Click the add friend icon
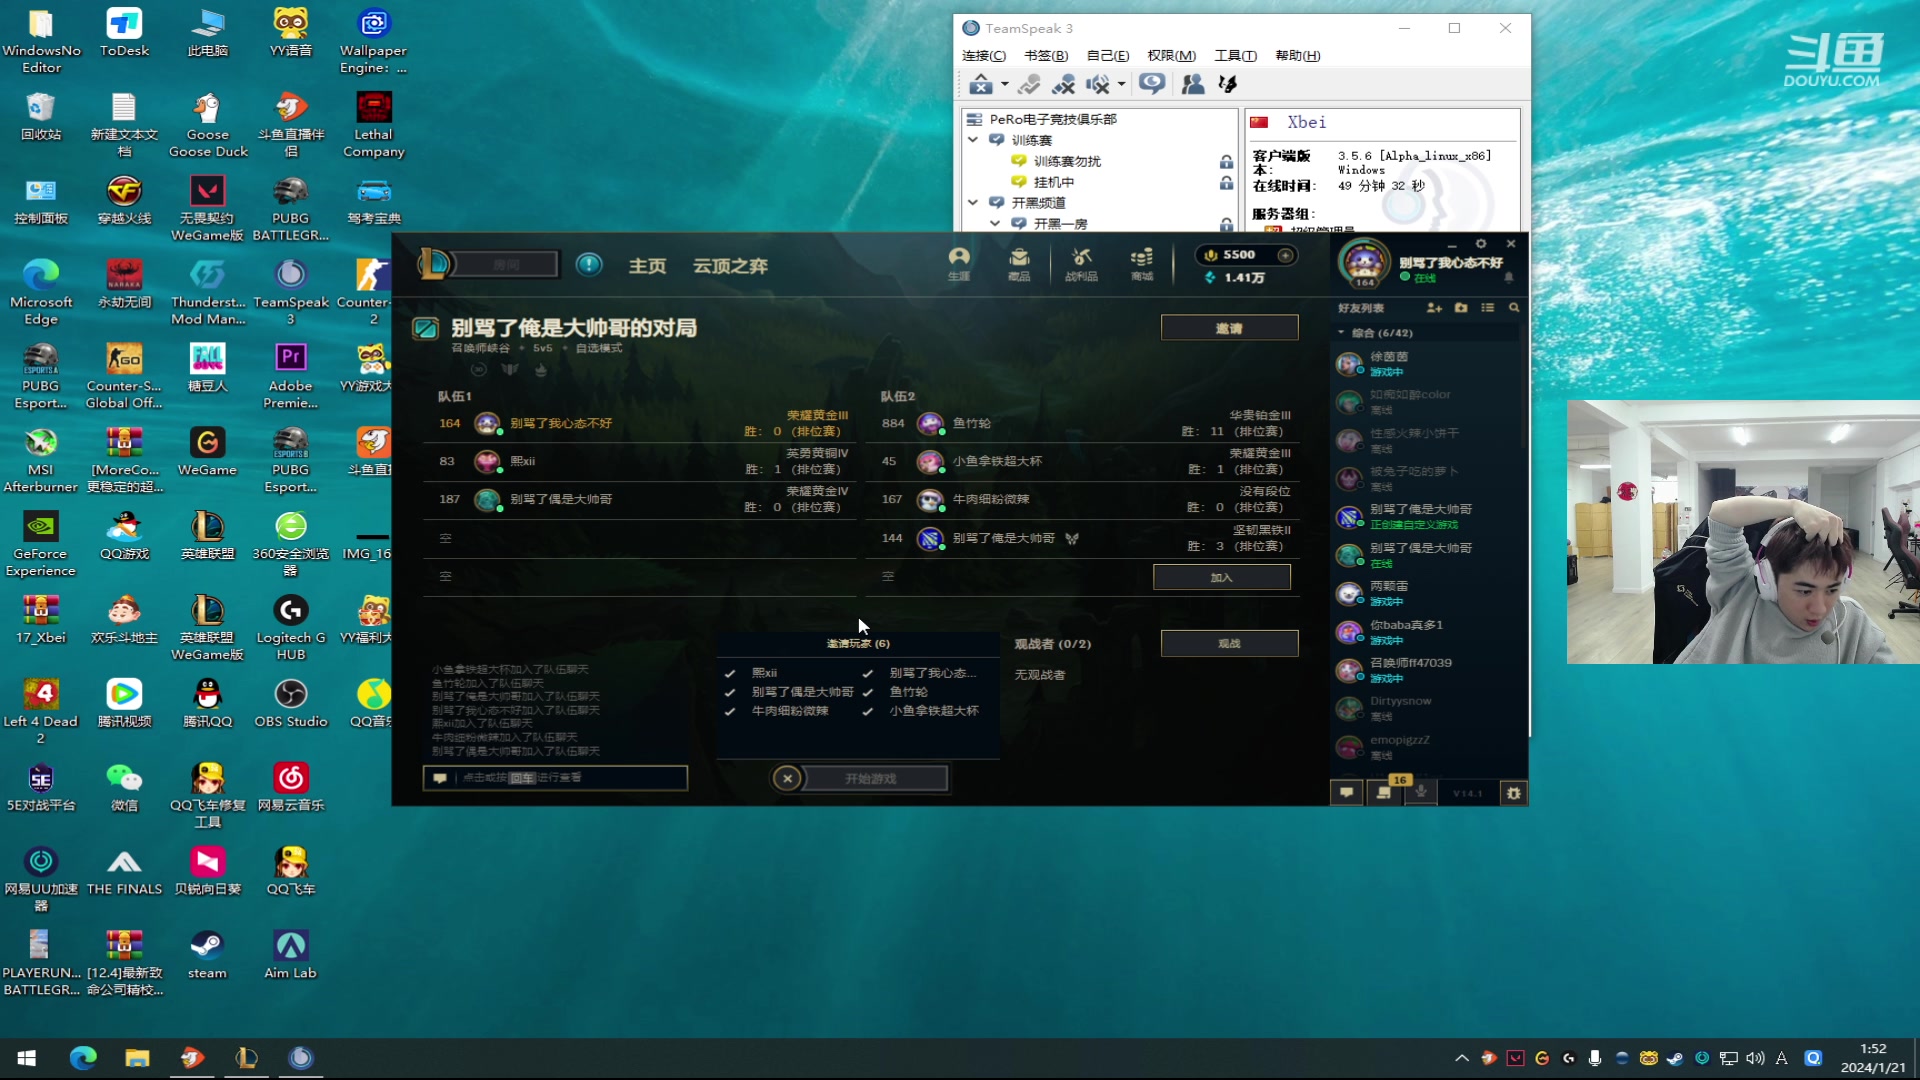The width and height of the screenshot is (1920, 1080). coord(1434,308)
